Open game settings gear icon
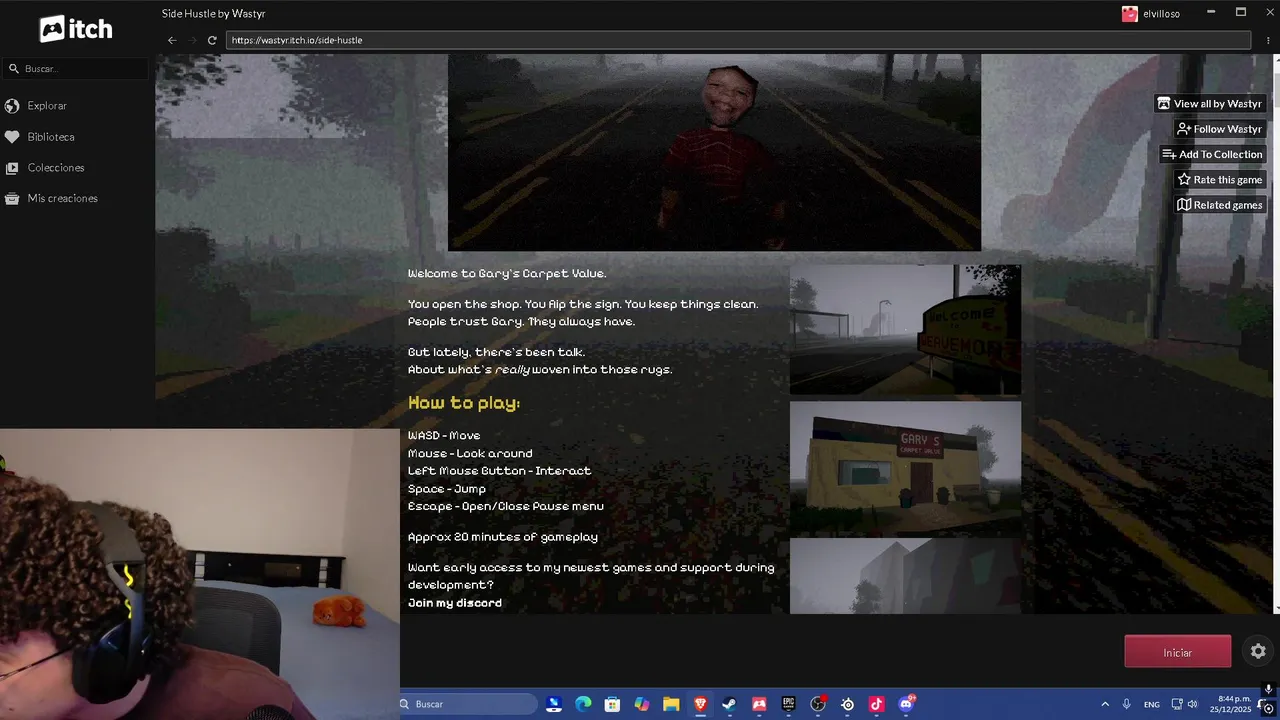 coord(1258,652)
